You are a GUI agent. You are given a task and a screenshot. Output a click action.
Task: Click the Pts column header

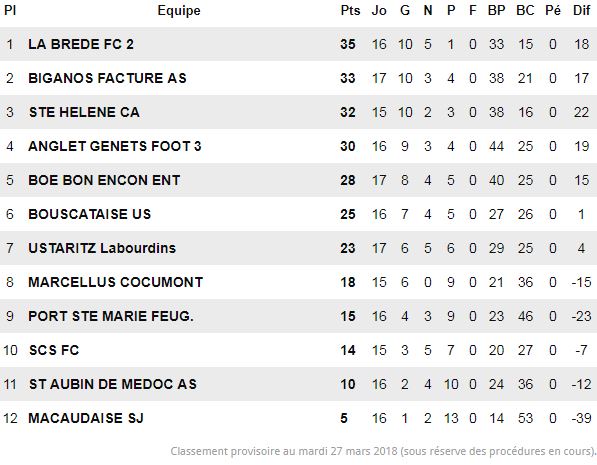pyautogui.click(x=350, y=10)
